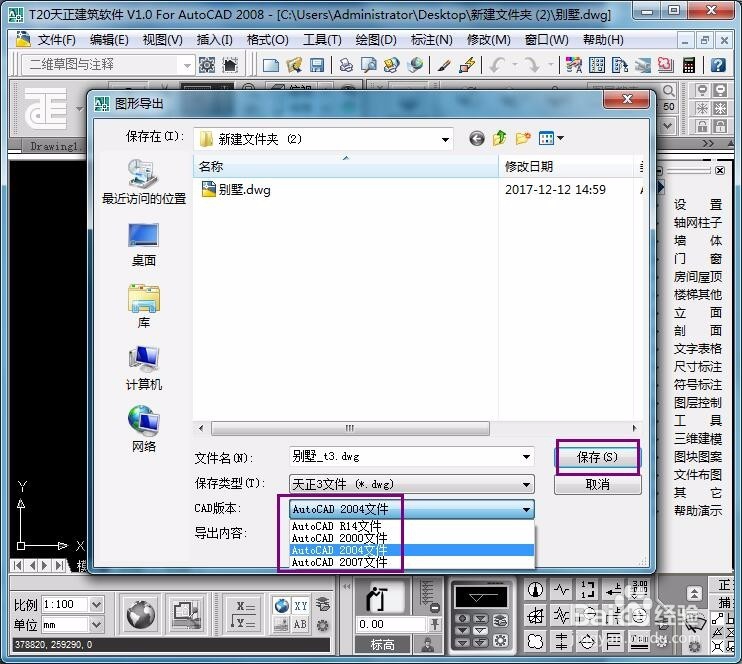The height and width of the screenshot is (664, 742).
Task: Click the cloud revision icon in the bottom right
Action: (x=535, y=641)
